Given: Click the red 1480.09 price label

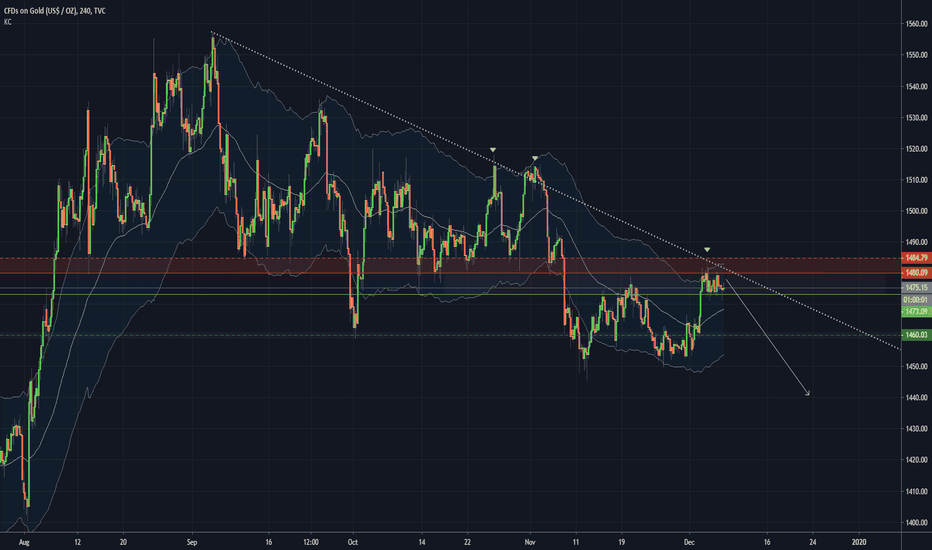Looking at the screenshot, I should coord(917,273).
